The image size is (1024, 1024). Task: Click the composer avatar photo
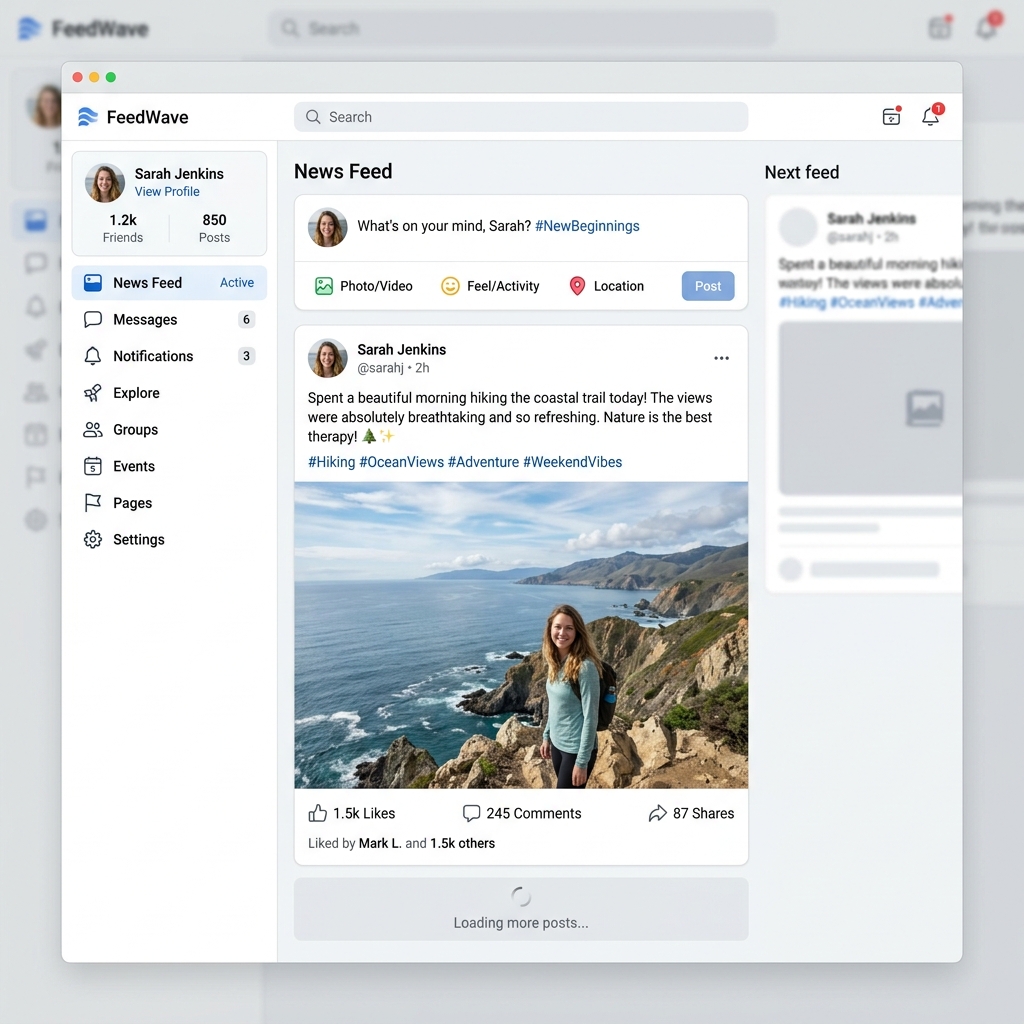328,227
